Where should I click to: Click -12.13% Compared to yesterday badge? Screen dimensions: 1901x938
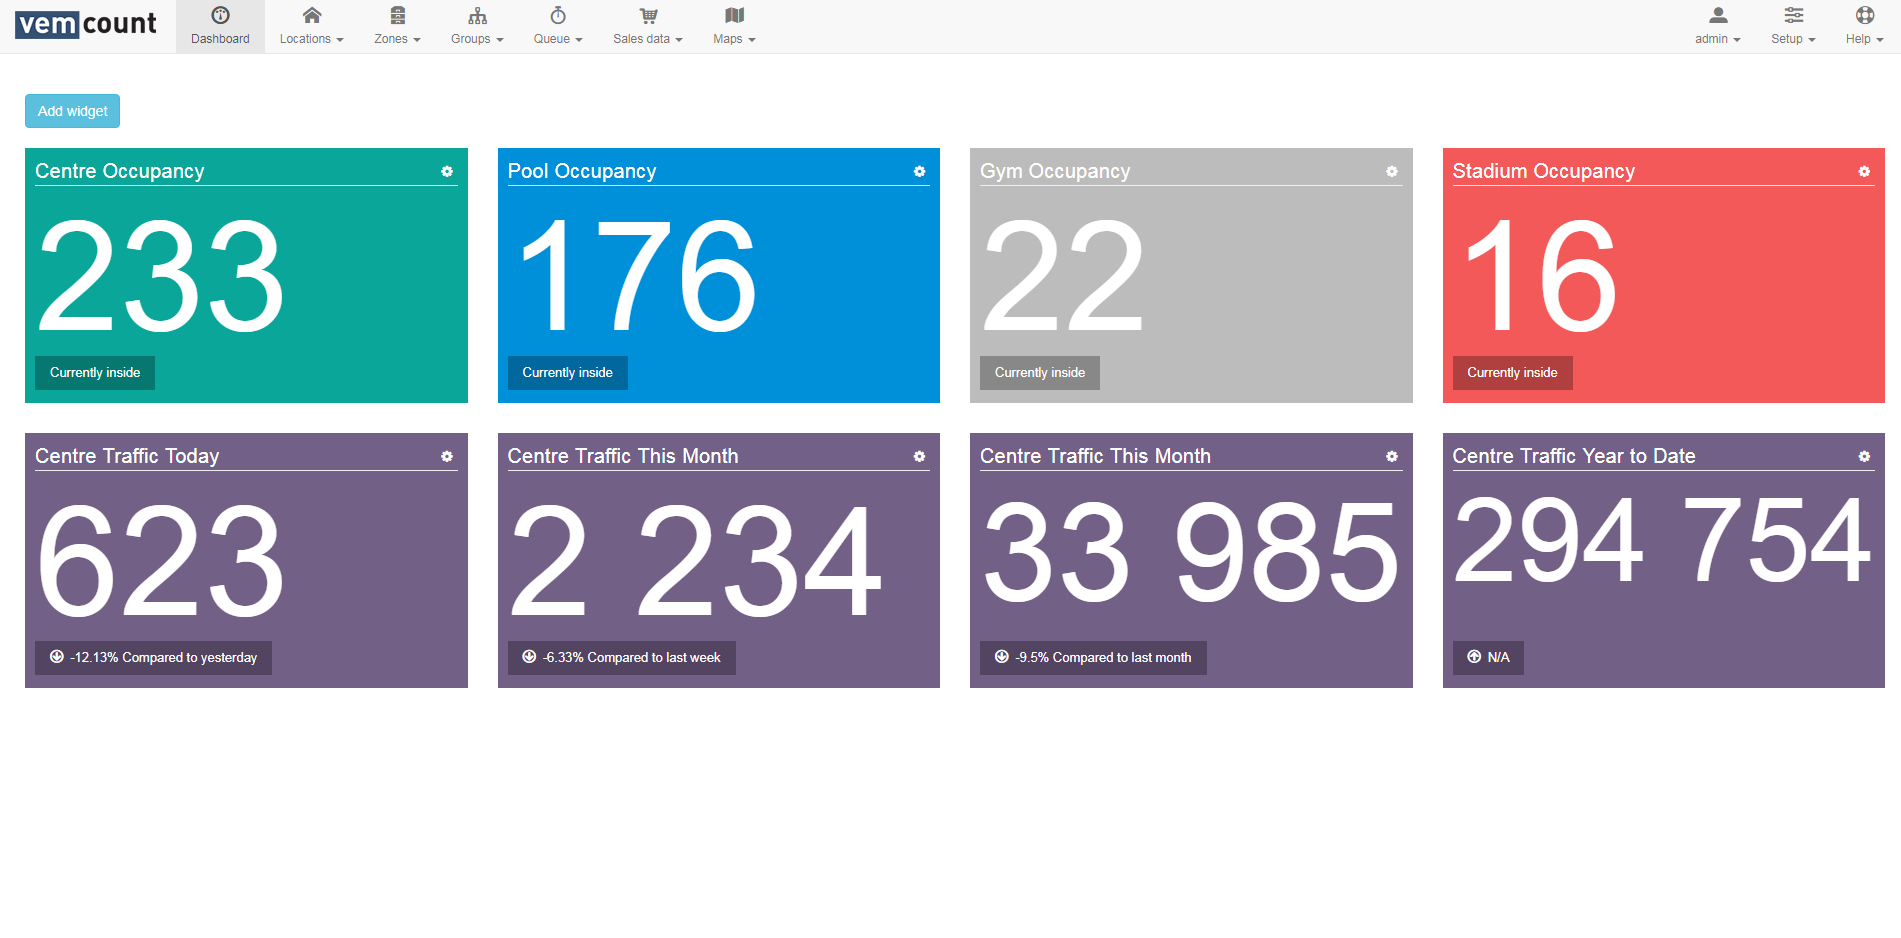(x=153, y=658)
